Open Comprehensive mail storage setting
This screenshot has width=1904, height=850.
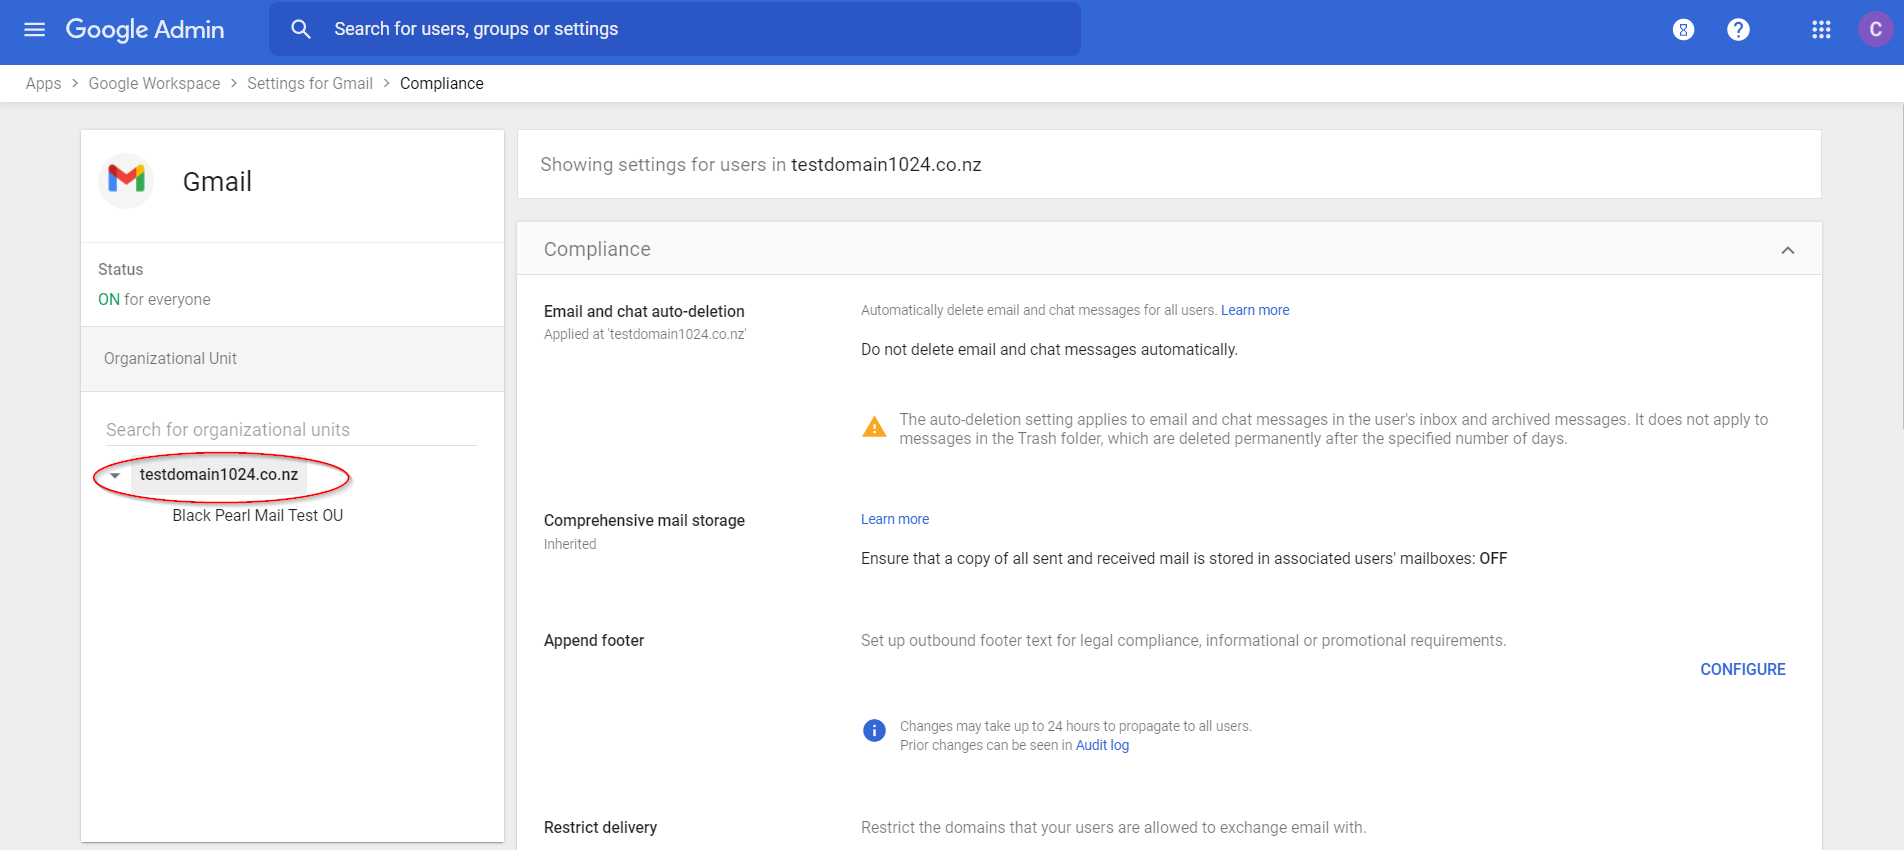(x=644, y=521)
